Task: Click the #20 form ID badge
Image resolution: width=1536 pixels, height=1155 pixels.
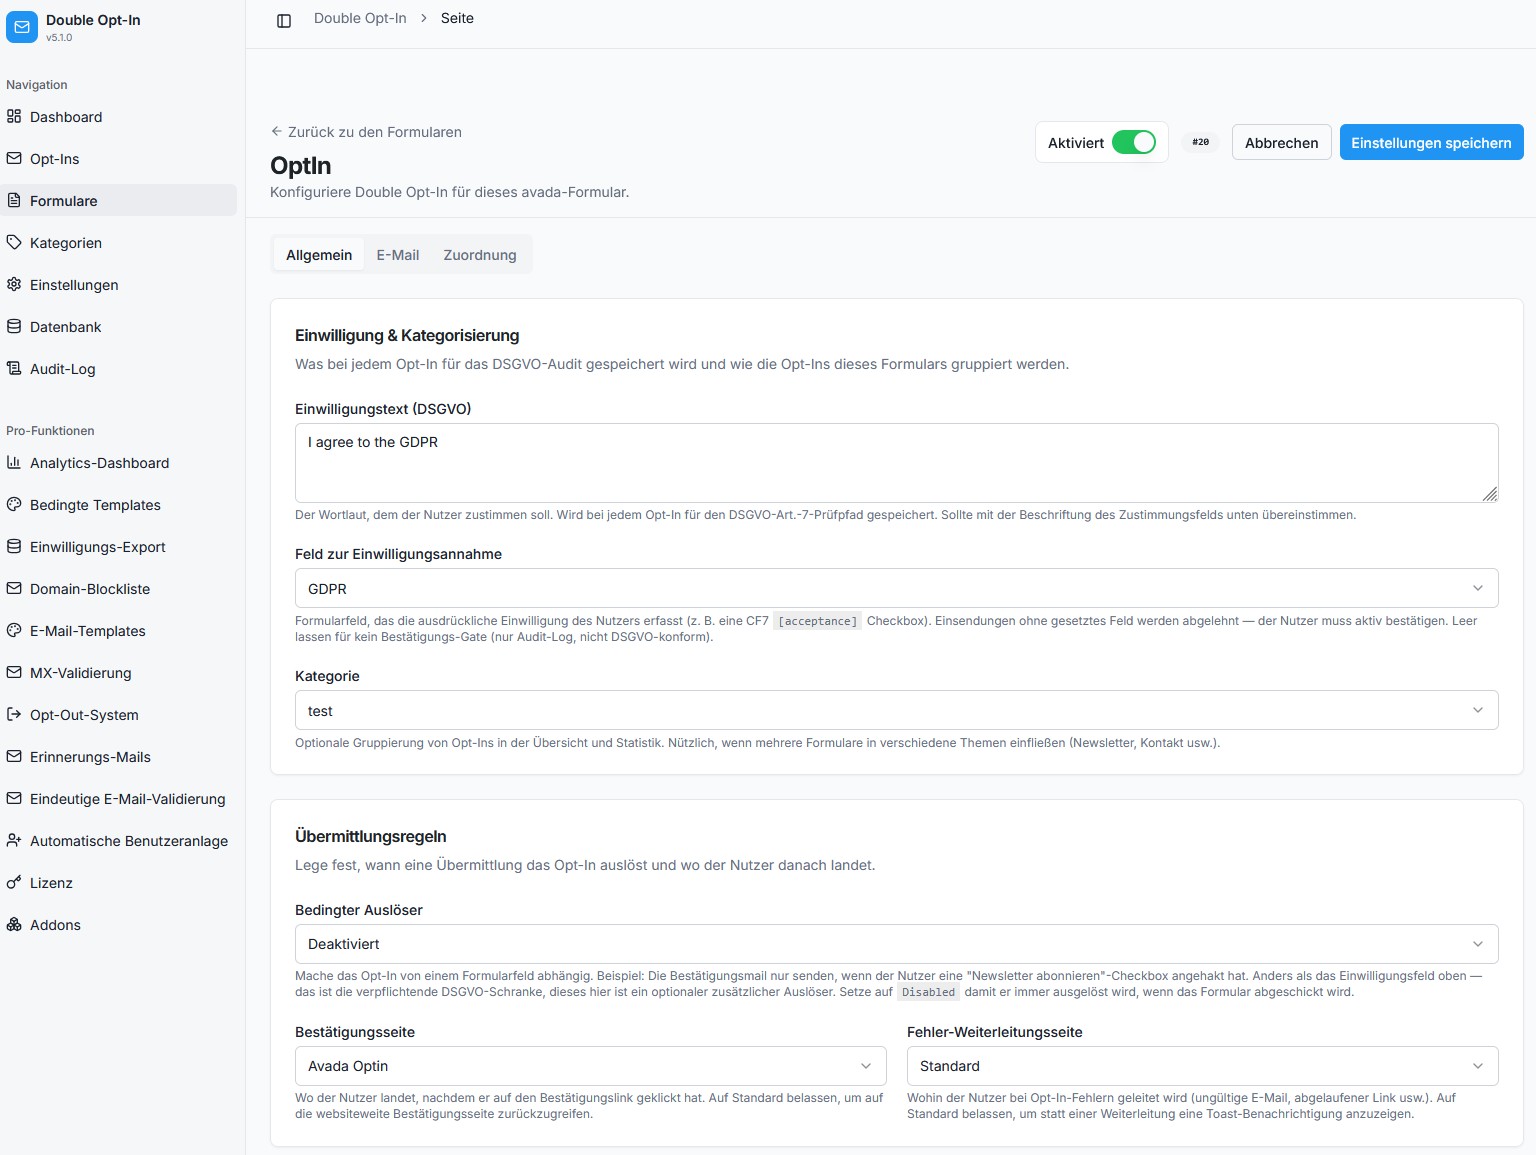Action: pyautogui.click(x=1200, y=142)
